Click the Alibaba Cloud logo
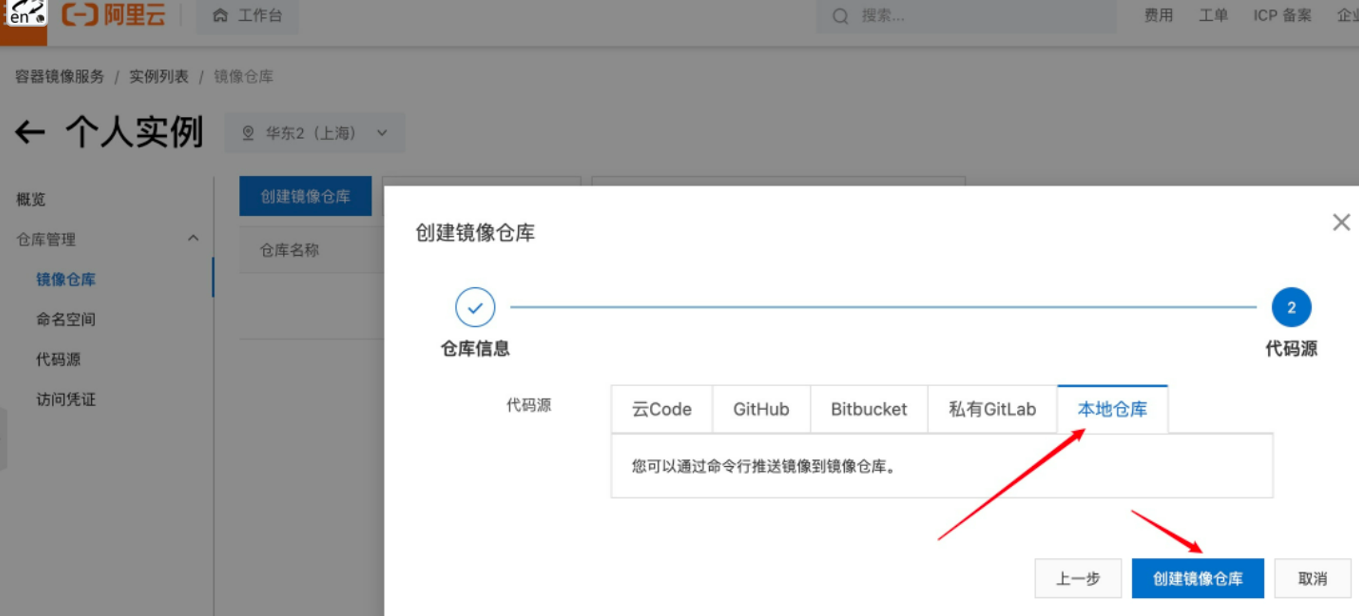This screenshot has width=1359, height=616. (113, 16)
